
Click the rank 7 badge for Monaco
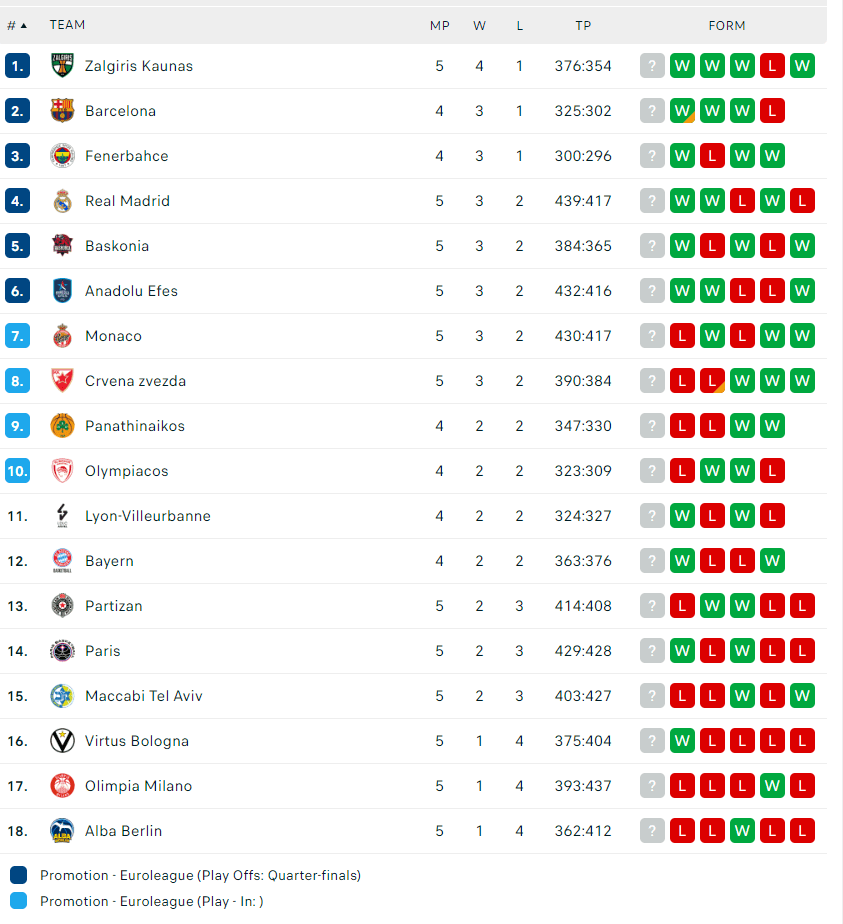coord(17,336)
